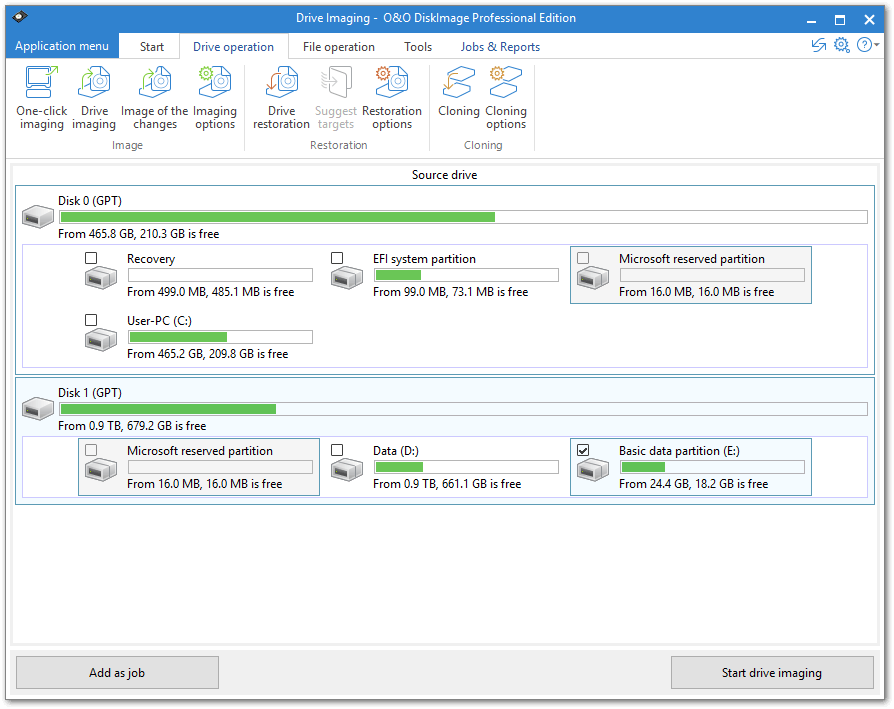894x709 pixels.
Task: Uncheck the Basic data partition (E:) checkbox
Action: click(x=583, y=450)
